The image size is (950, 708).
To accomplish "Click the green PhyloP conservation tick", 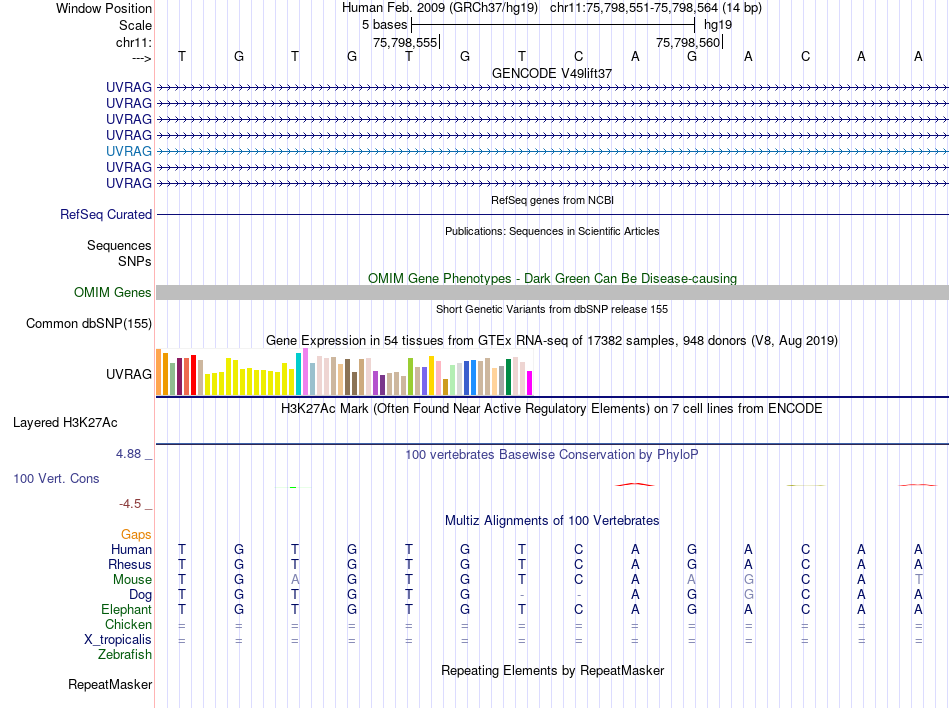I will (293, 487).
